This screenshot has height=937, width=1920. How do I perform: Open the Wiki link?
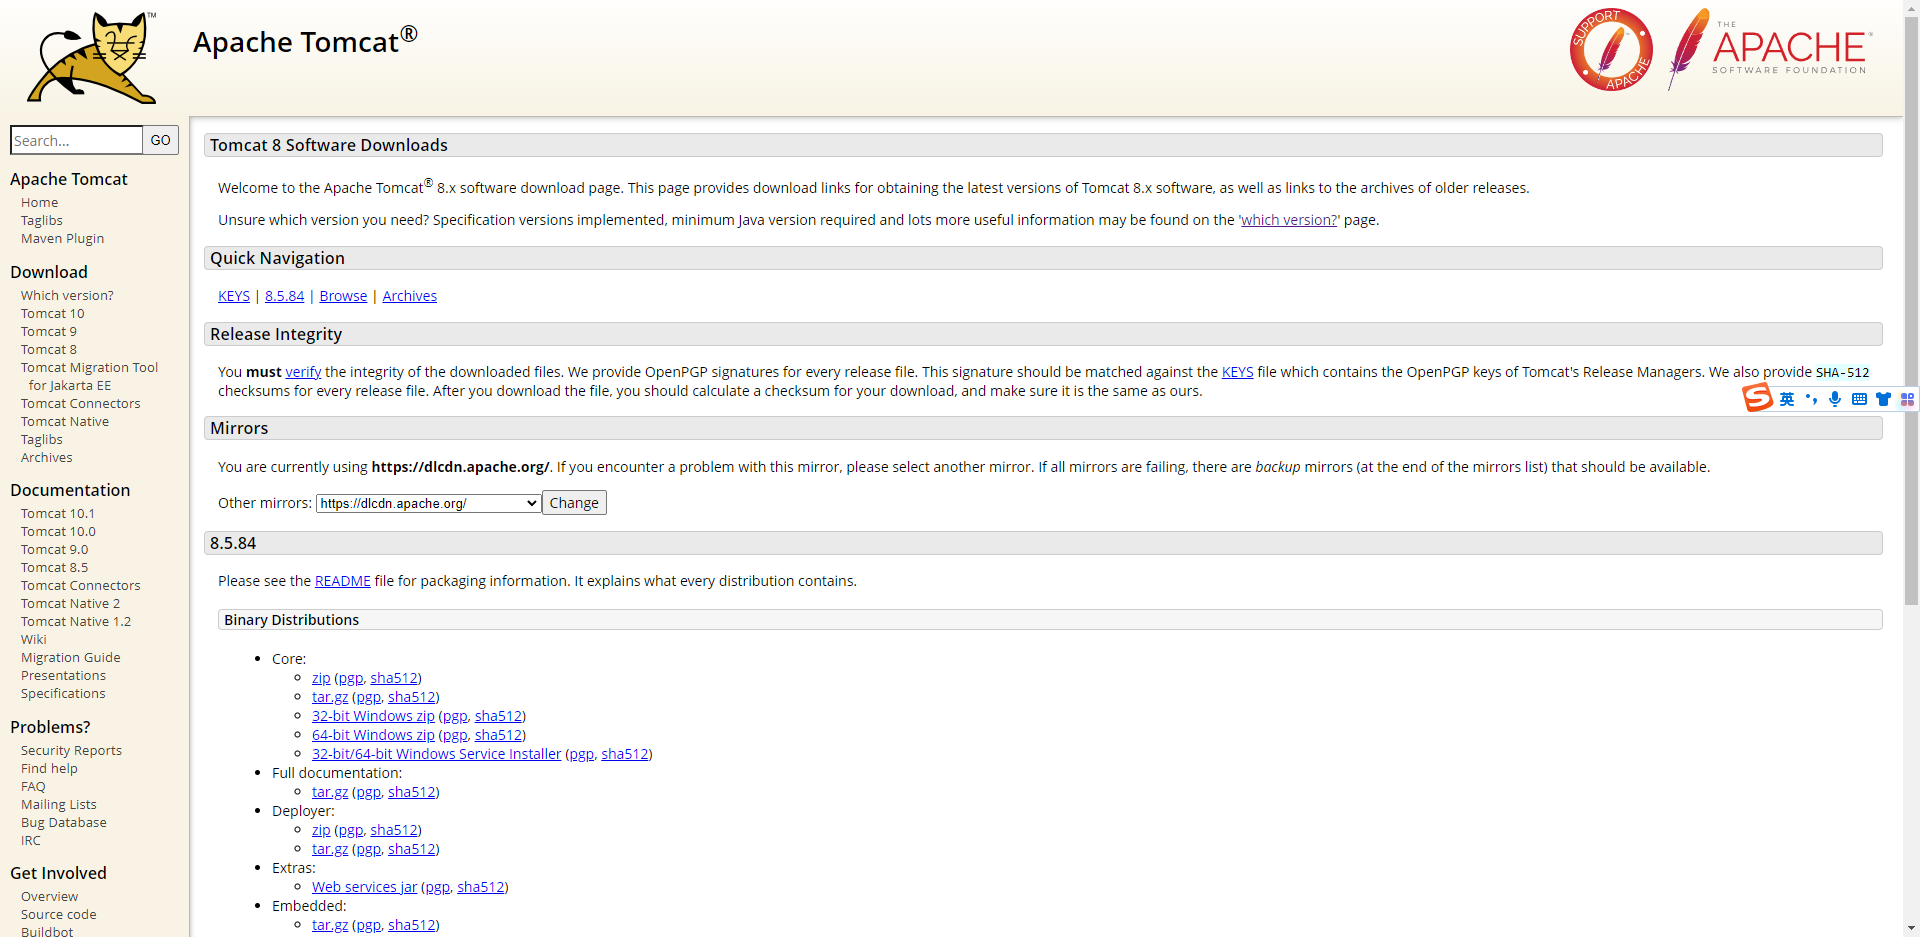(34, 639)
